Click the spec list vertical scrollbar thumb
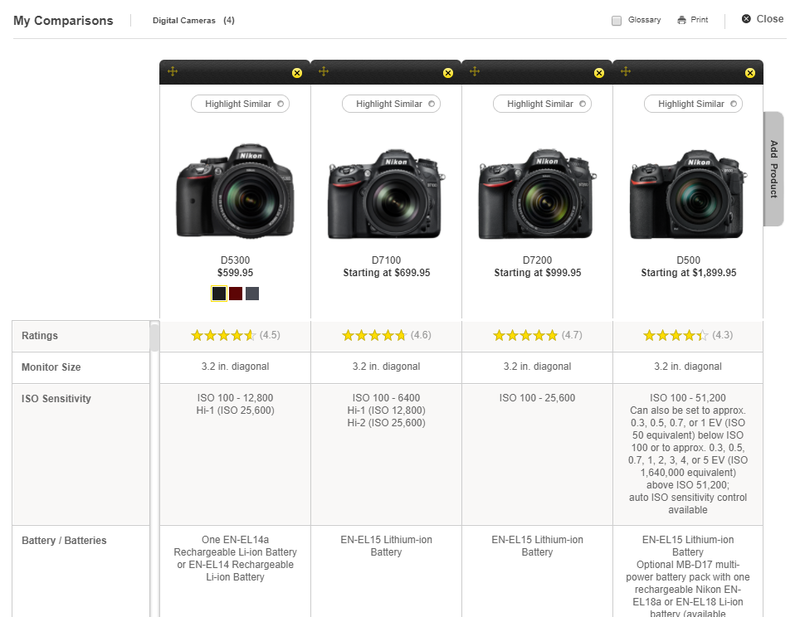This screenshot has width=800, height=617. [x=155, y=337]
